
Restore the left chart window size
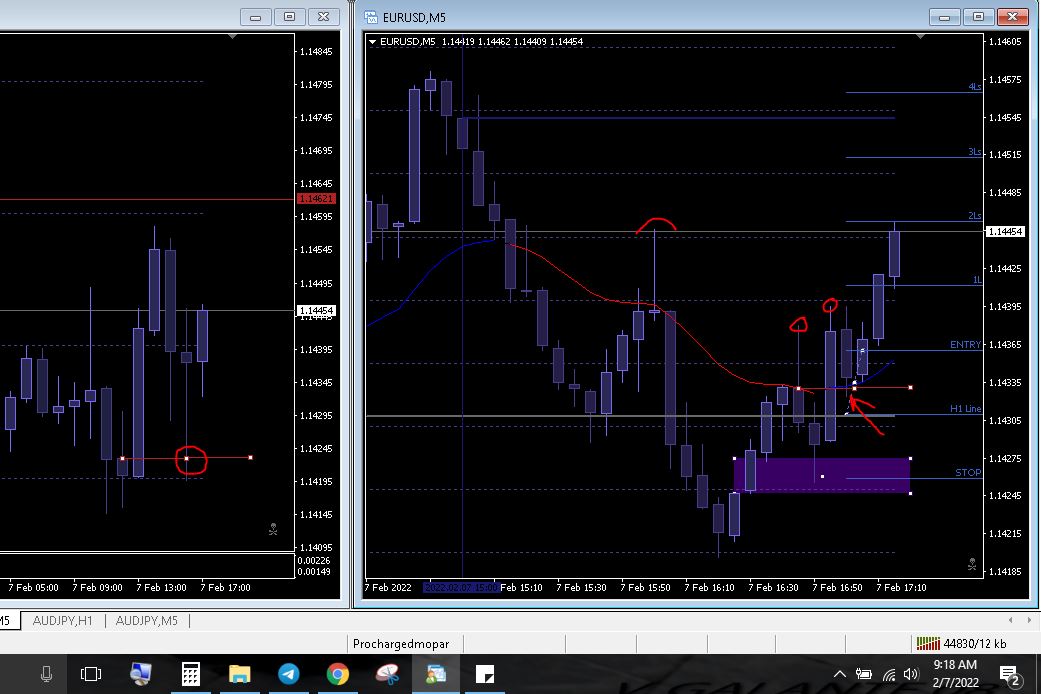tap(289, 17)
